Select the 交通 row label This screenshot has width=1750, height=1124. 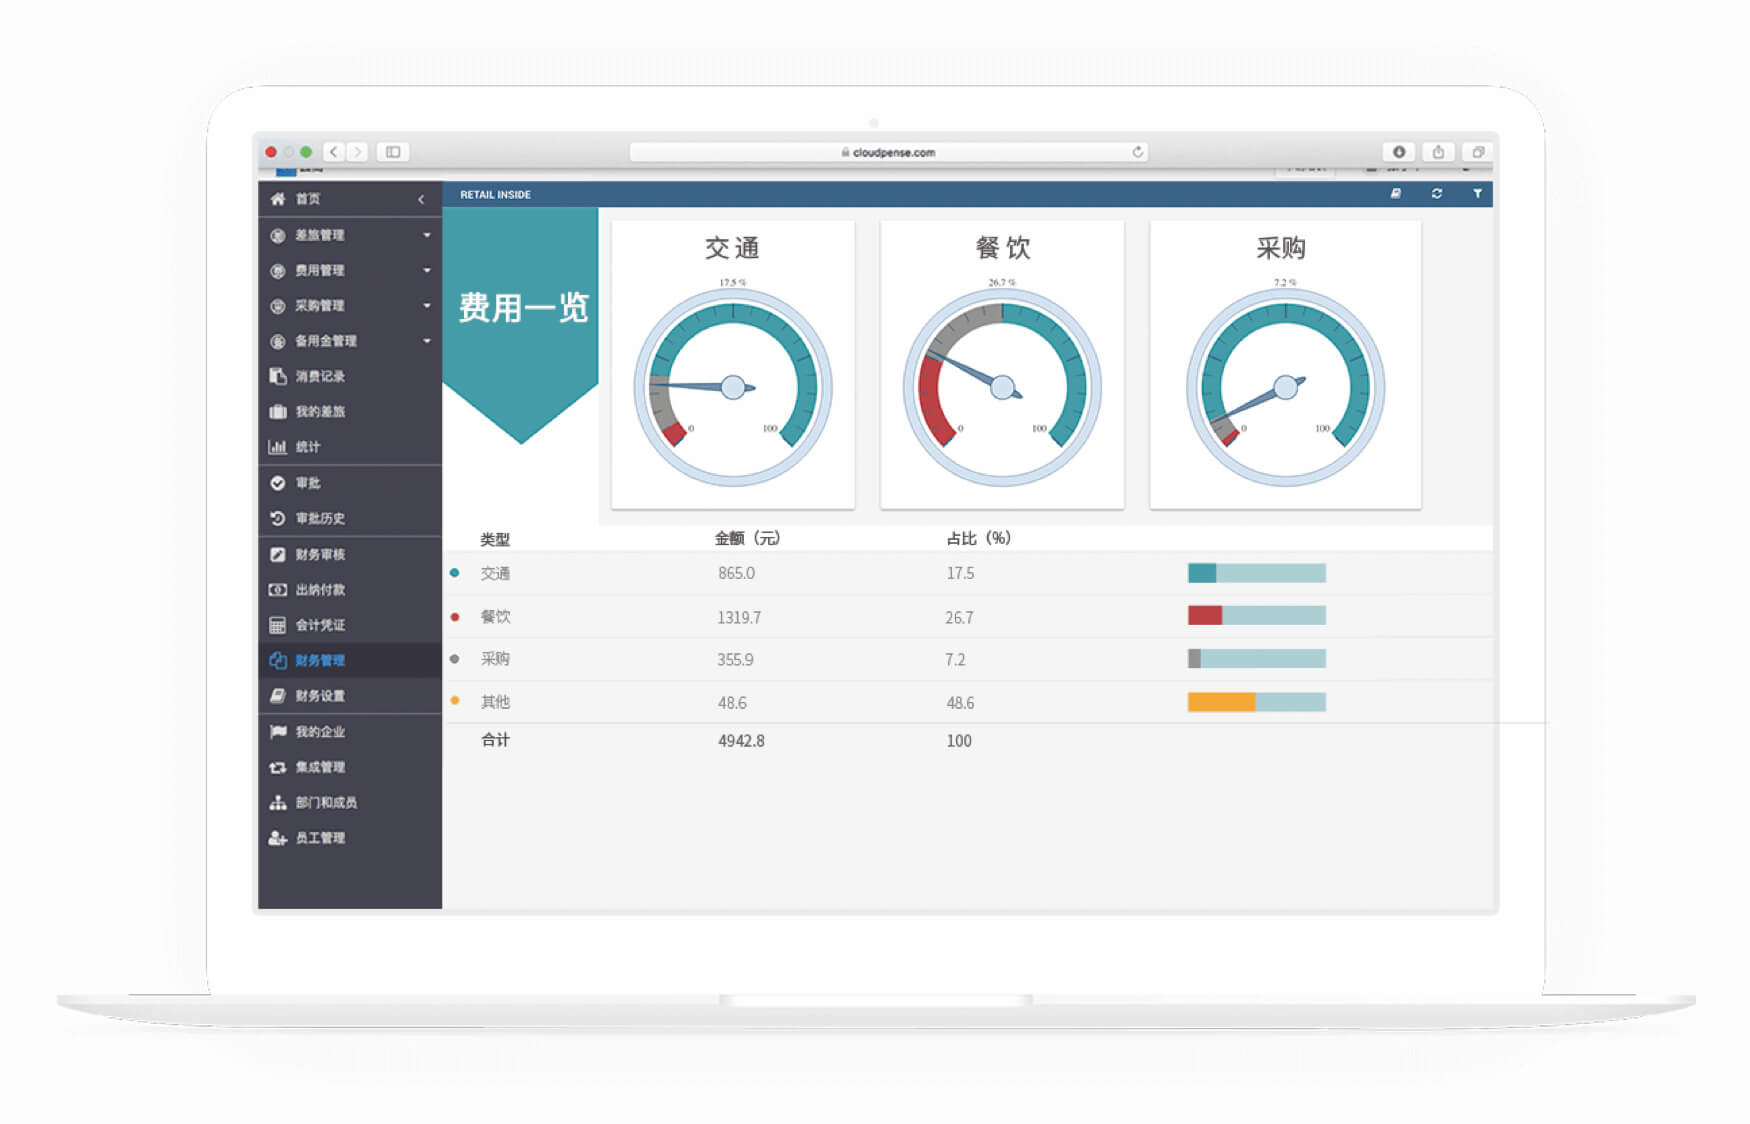495,573
